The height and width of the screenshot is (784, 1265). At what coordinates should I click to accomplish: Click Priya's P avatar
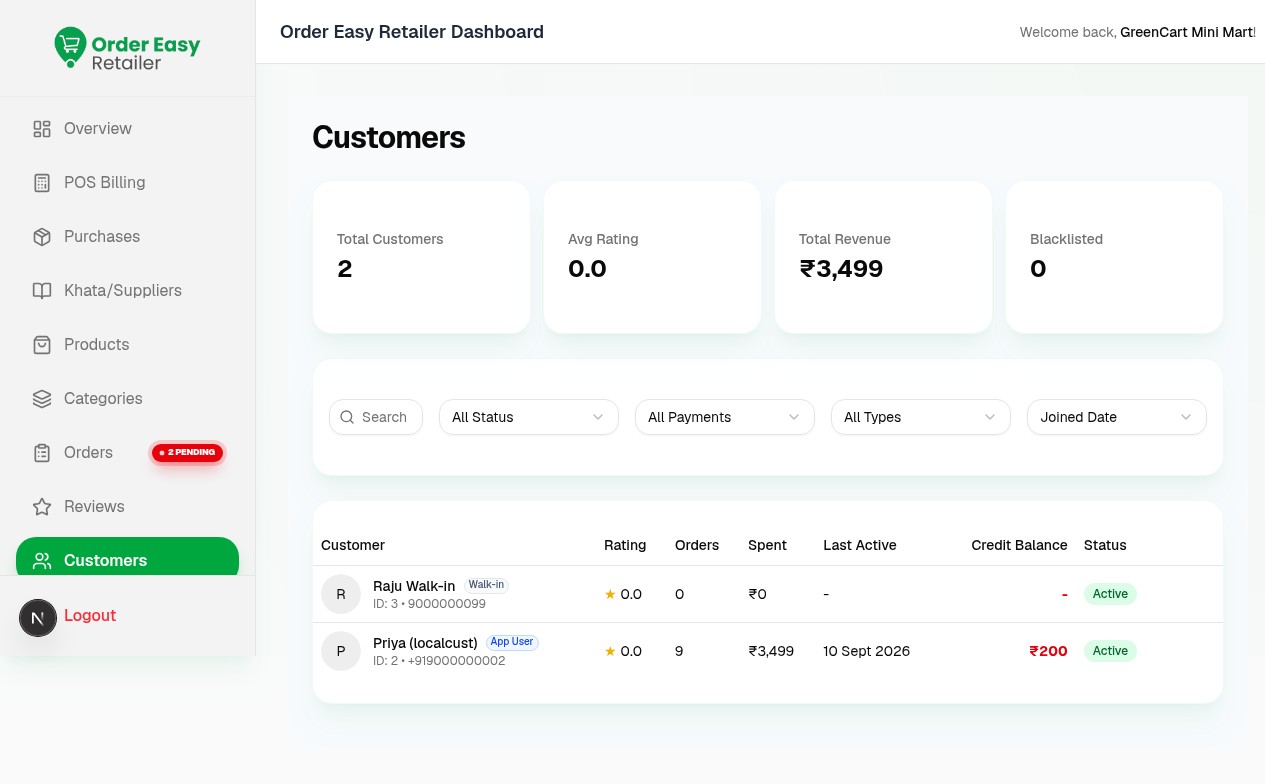click(341, 651)
